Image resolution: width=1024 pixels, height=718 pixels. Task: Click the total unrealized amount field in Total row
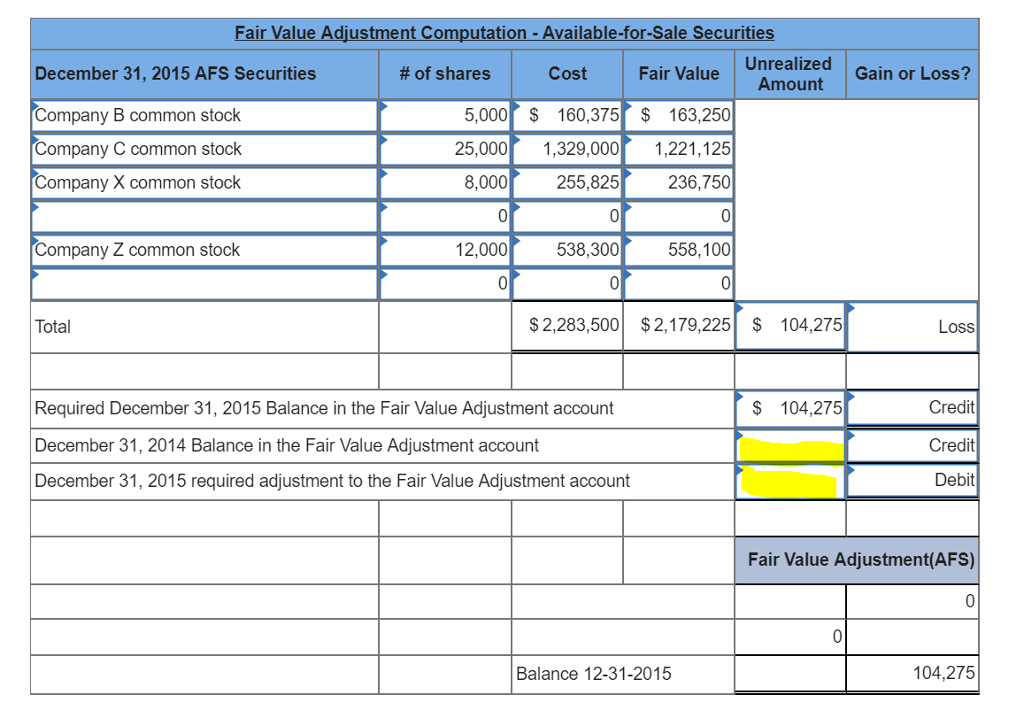pyautogui.click(x=790, y=325)
